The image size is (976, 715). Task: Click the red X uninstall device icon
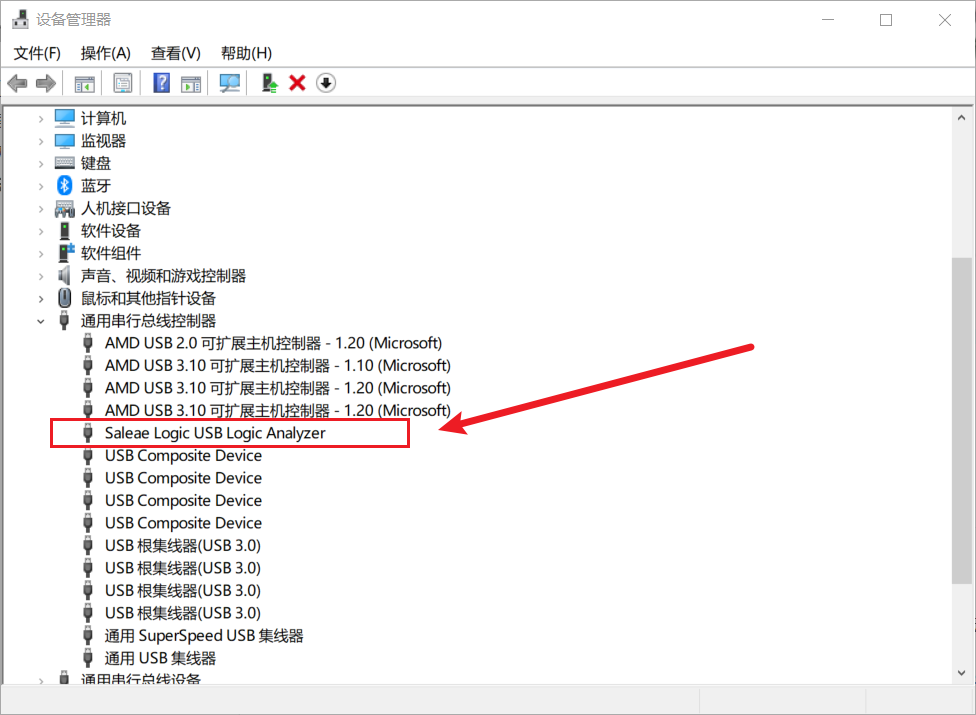(x=298, y=83)
